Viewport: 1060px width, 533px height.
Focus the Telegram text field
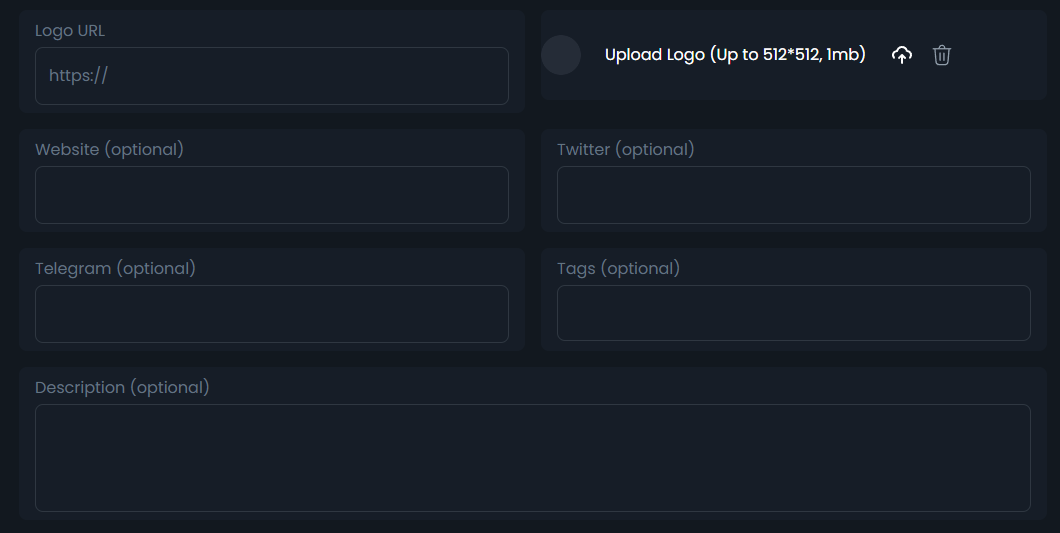coord(272,314)
